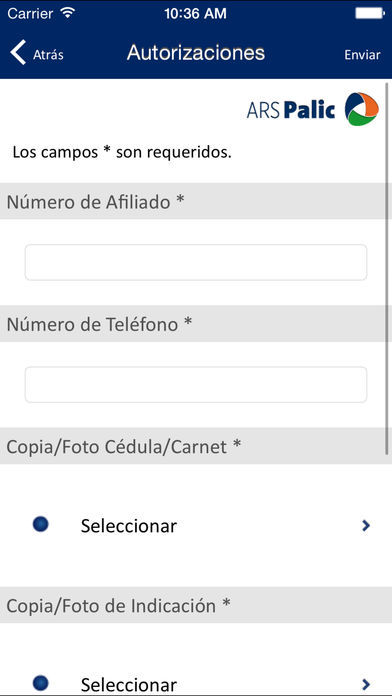The height and width of the screenshot is (696, 392).
Task: Focus the Número de Teléfono text field
Action: pos(196,385)
